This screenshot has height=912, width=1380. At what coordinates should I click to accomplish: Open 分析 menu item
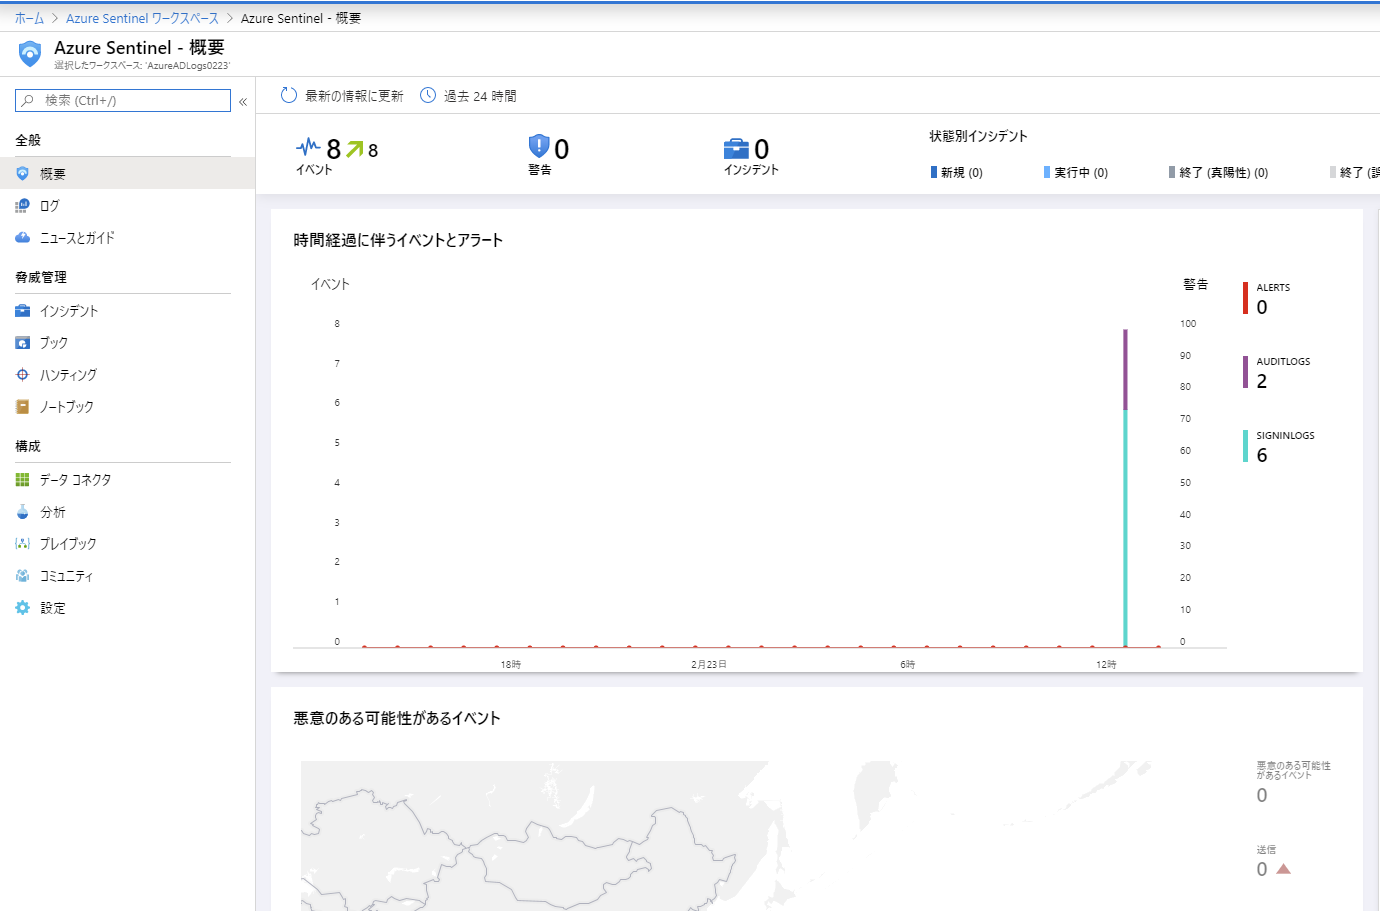point(127,512)
